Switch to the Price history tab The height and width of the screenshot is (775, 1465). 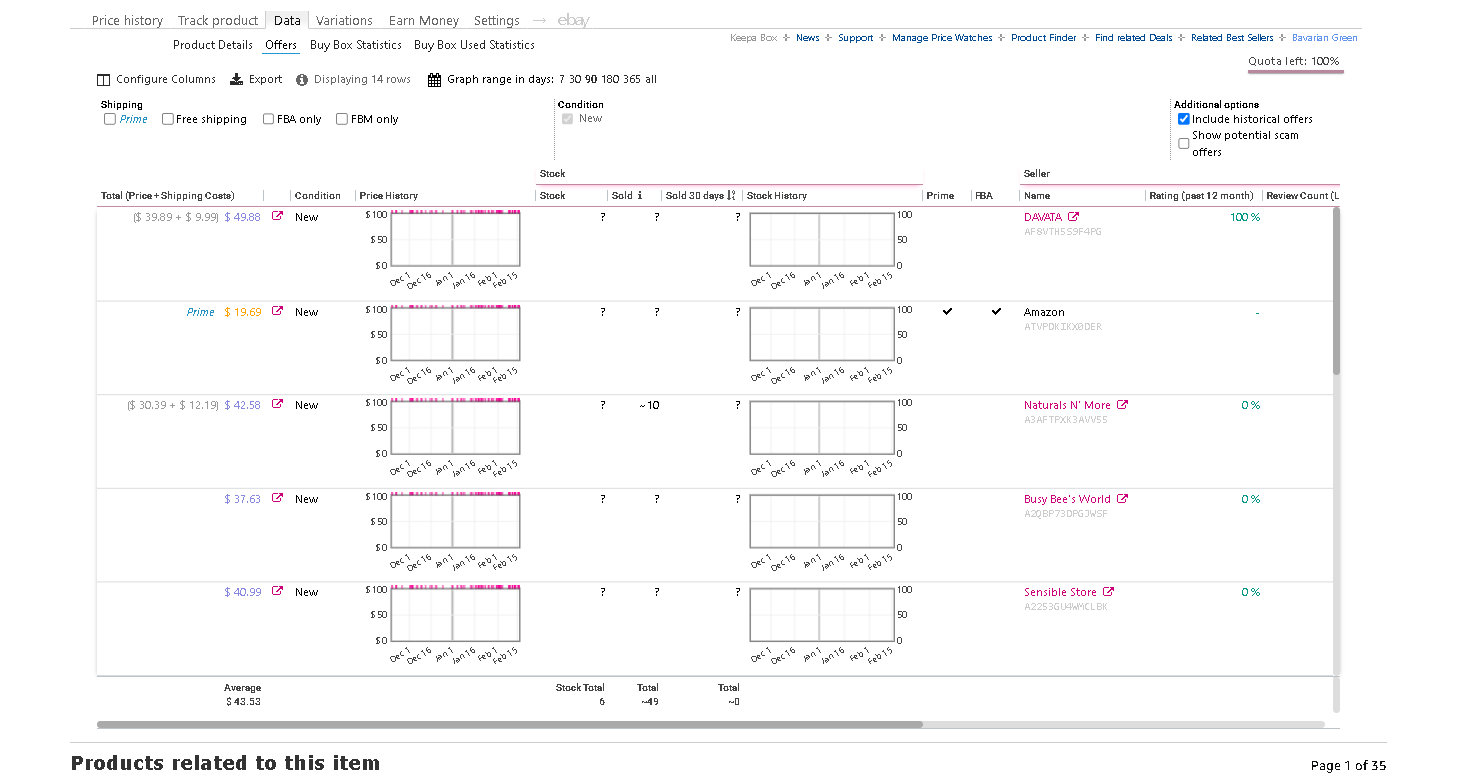tap(127, 20)
